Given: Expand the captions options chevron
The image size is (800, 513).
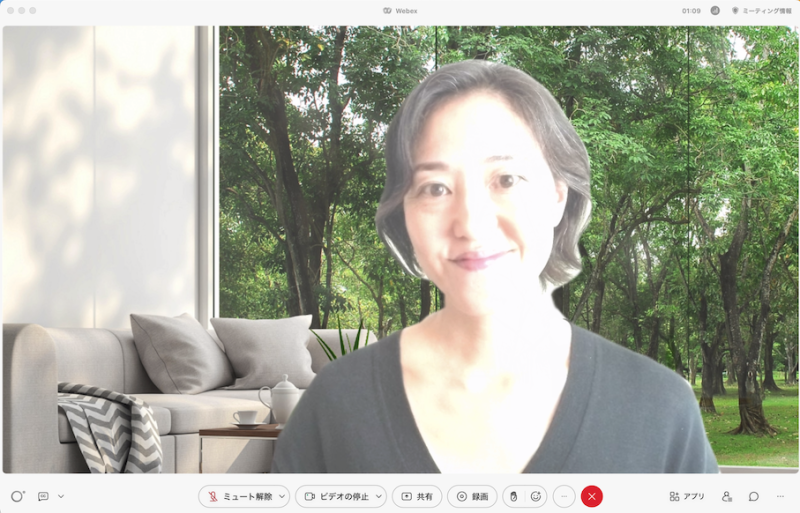Looking at the screenshot, I should 61,496.
